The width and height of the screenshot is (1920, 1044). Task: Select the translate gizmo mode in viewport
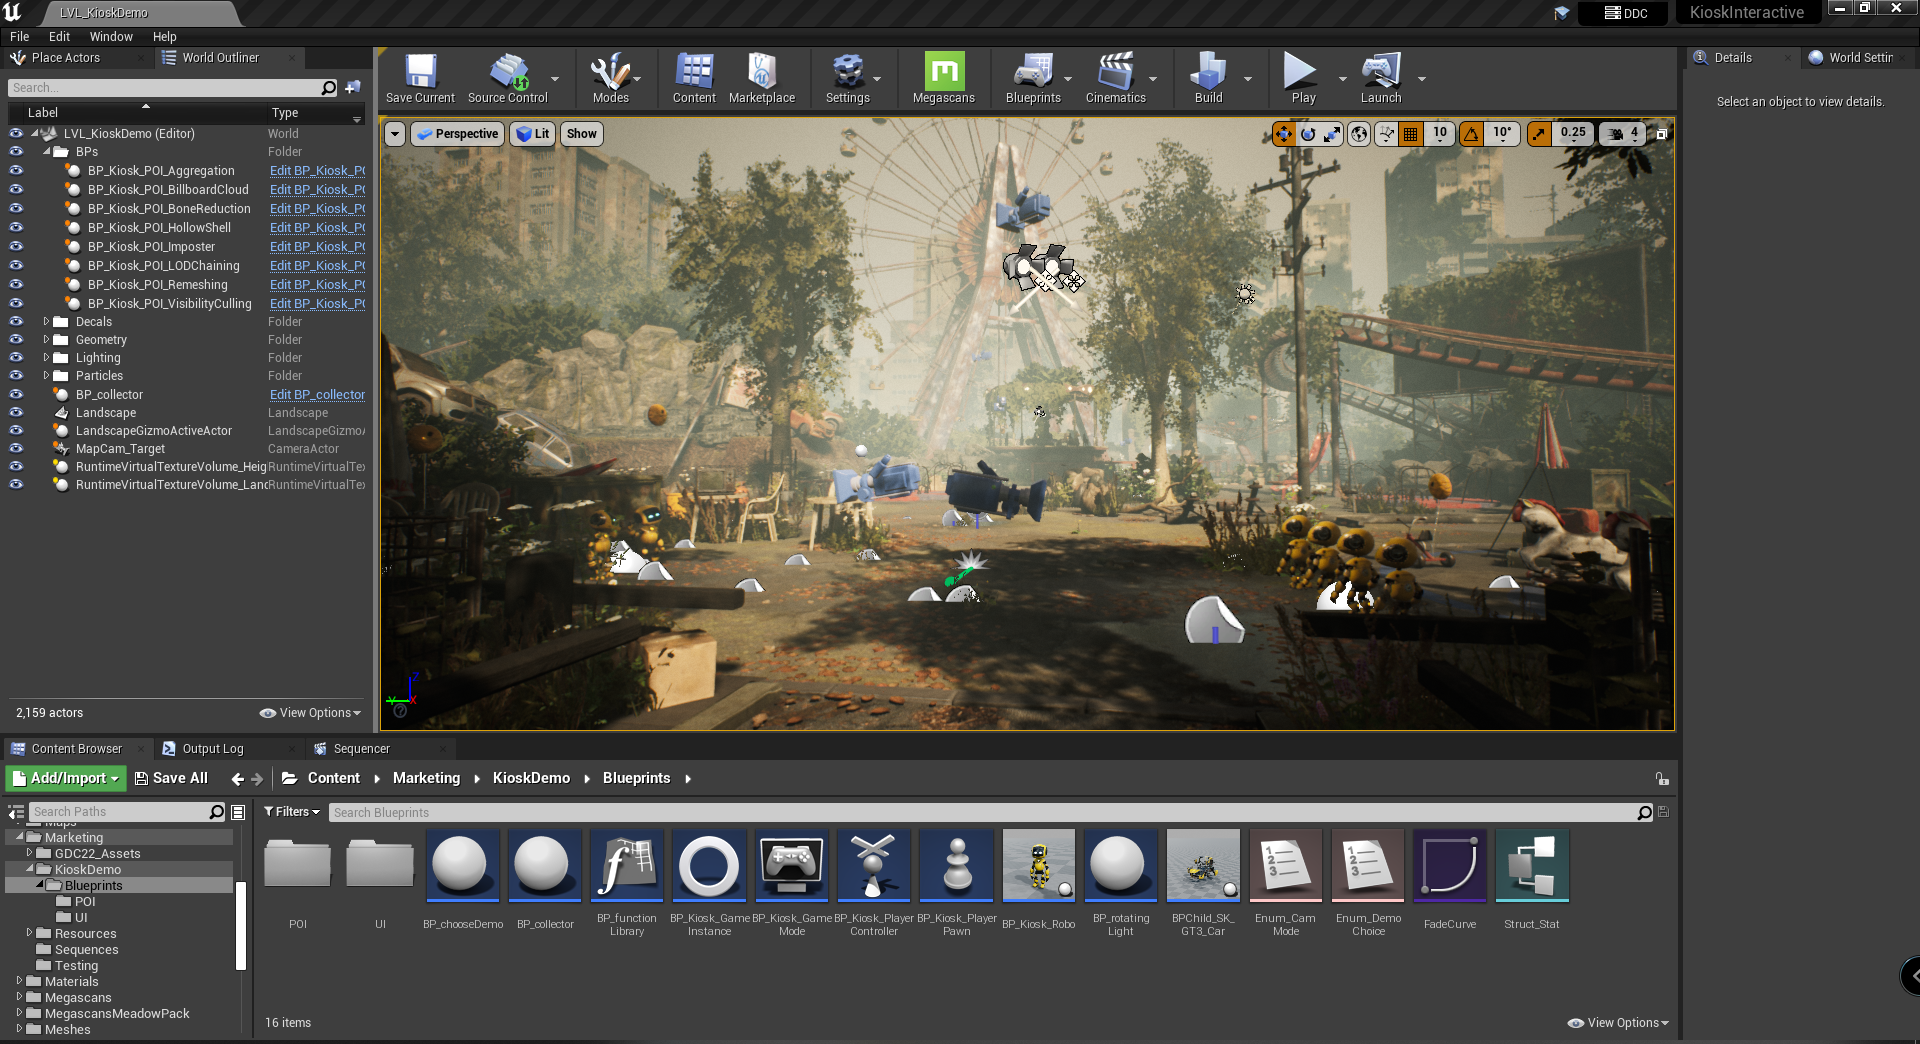pos(1284,134)
